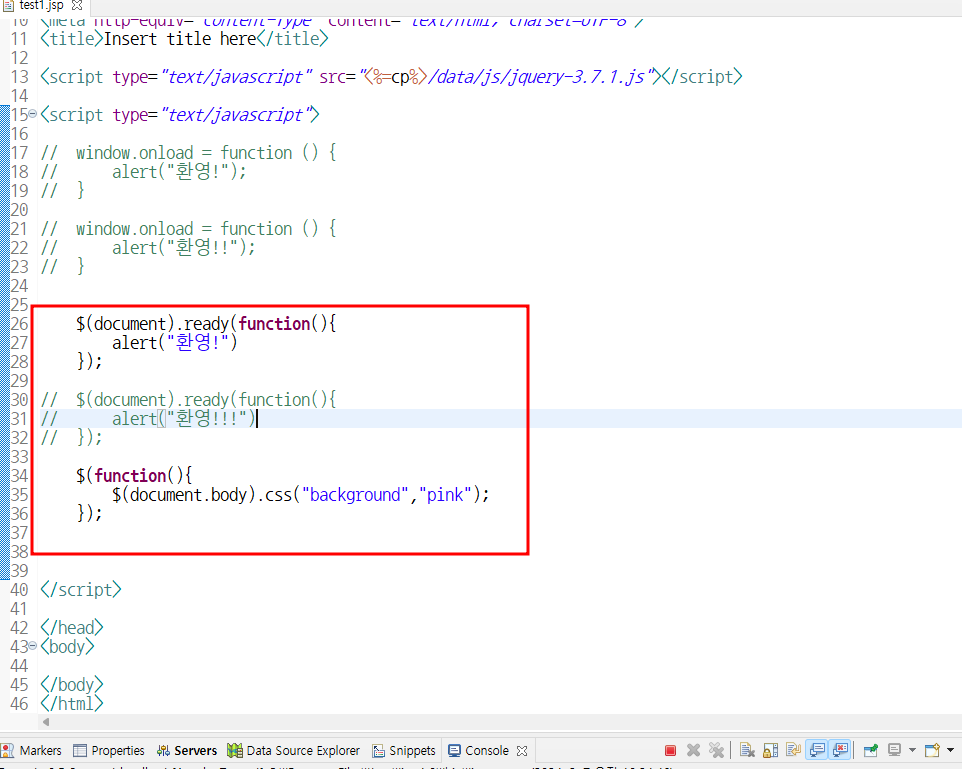Click the Servers tab icon
962x769 pixels.
coord(163,751)
